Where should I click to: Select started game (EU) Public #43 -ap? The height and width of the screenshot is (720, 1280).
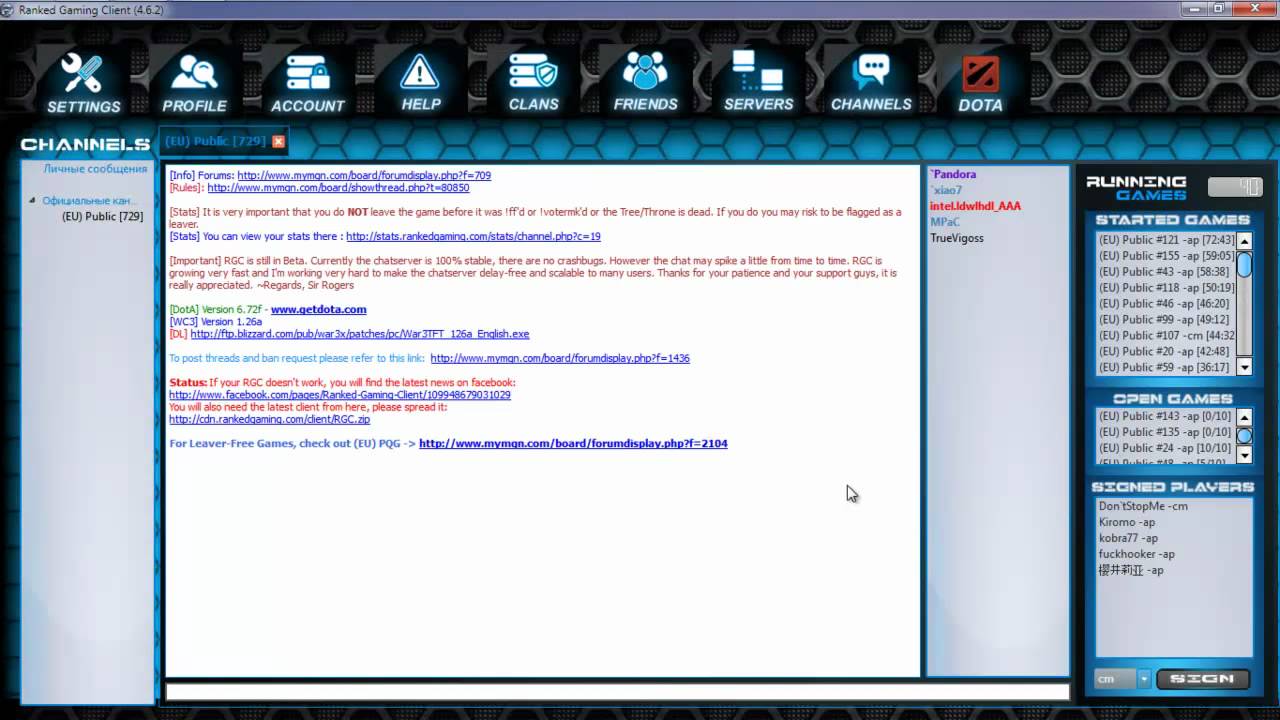[x=1166, y=272]
